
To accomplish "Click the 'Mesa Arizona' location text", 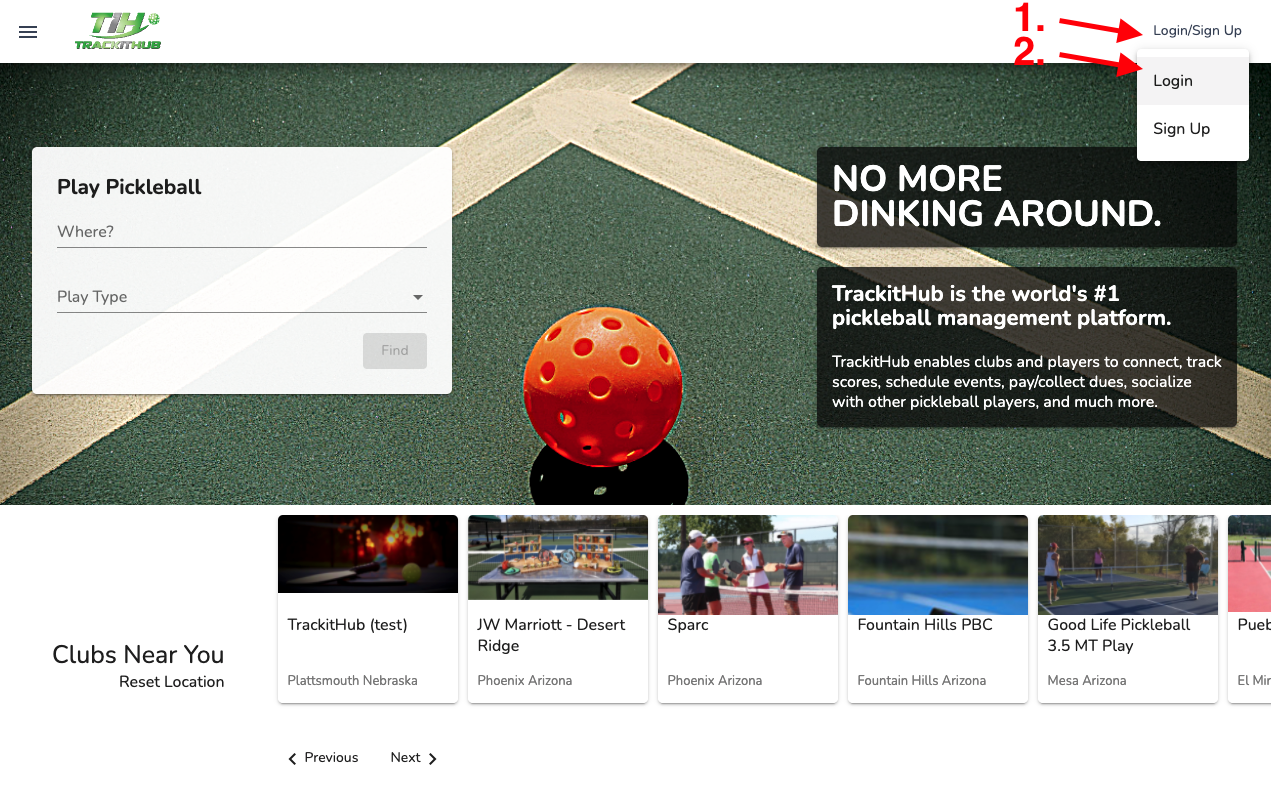I will click(x=1087, y=681).
